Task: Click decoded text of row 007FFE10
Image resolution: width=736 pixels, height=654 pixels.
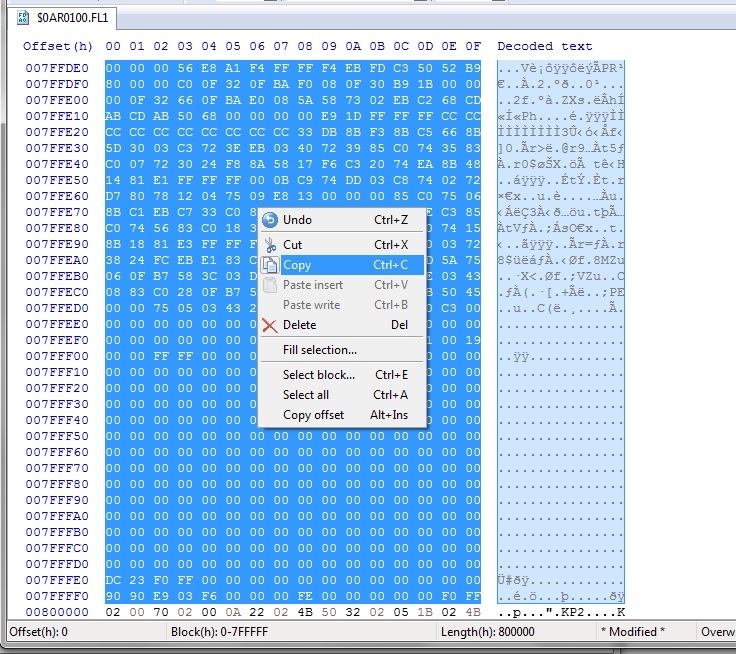Action: (x=561, y=116)
